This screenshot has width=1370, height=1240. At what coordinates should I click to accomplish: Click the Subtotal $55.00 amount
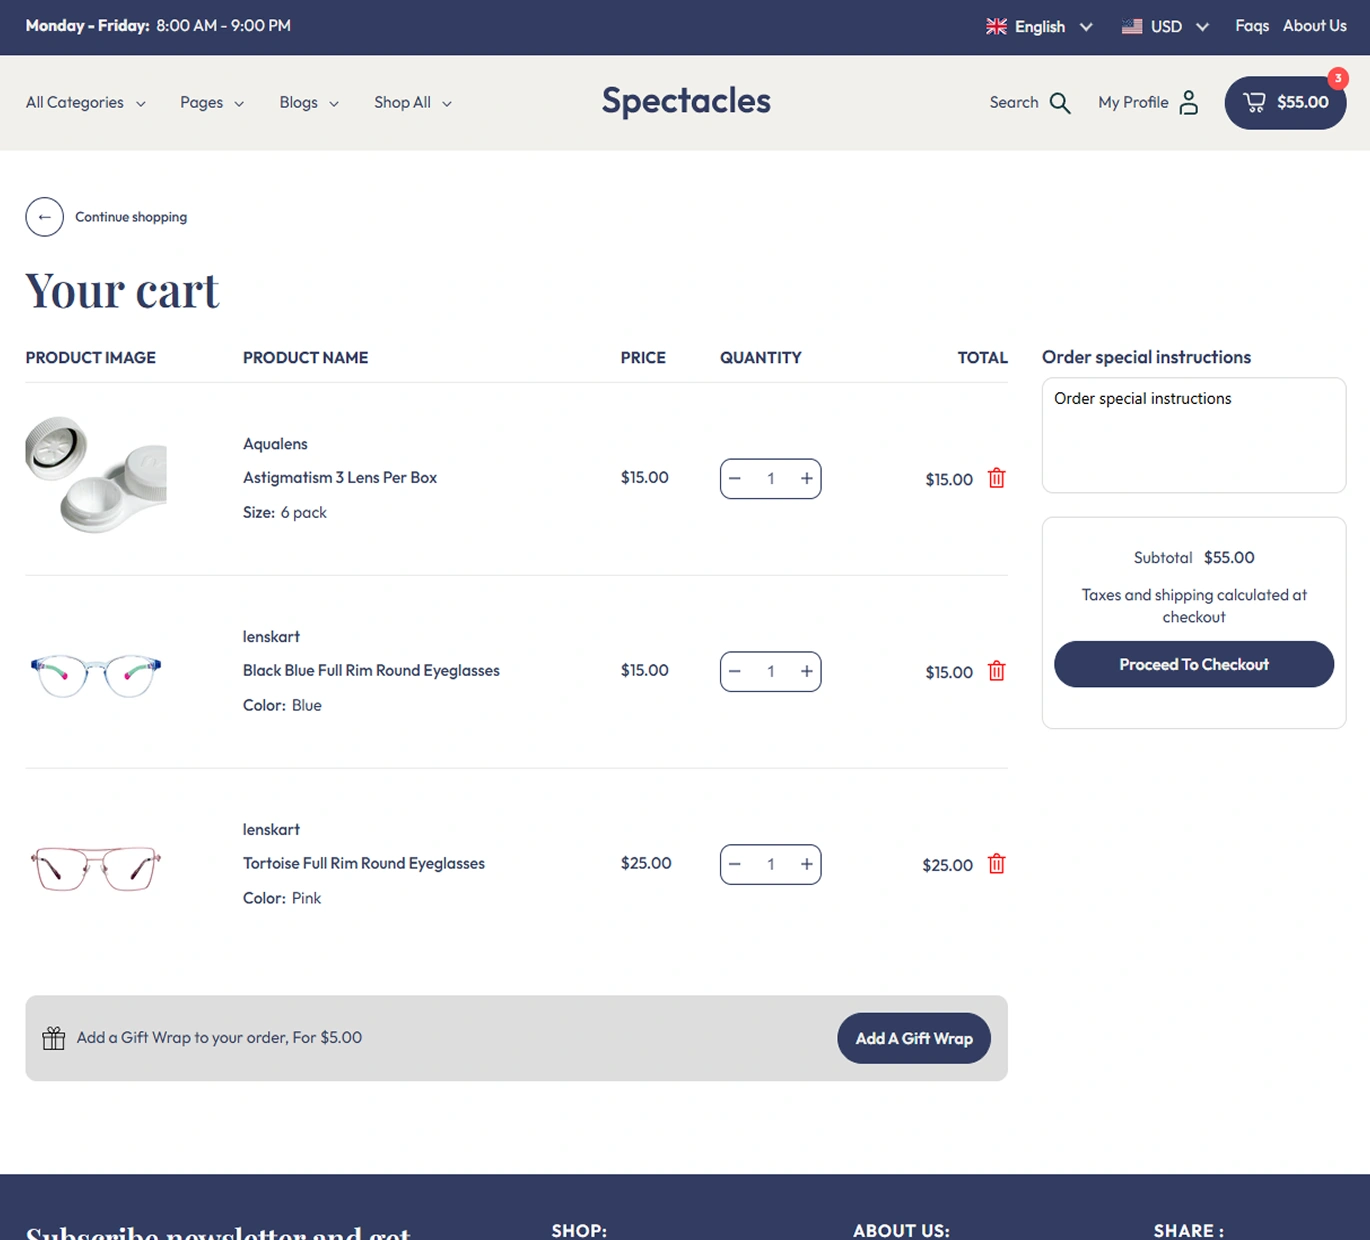1229,558
